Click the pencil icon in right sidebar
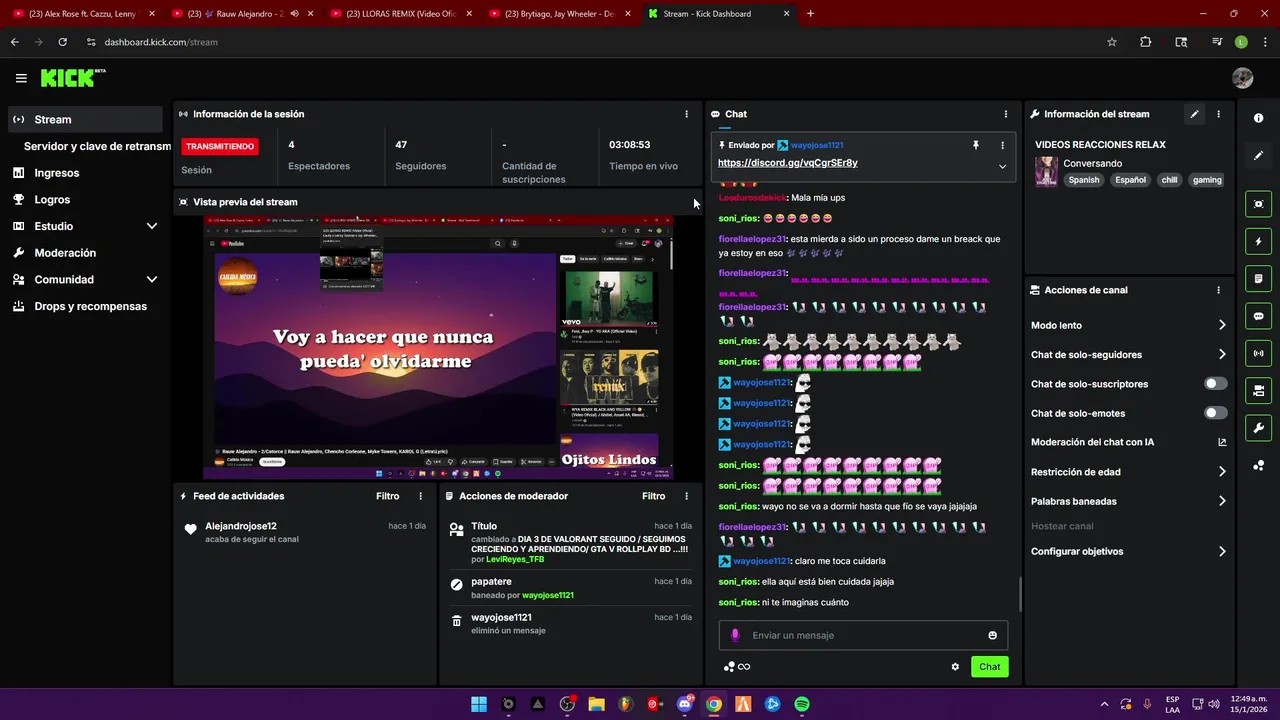The width and height of the screenshot is (1280, 720). pyautogui.click(x=1258, y=155)
